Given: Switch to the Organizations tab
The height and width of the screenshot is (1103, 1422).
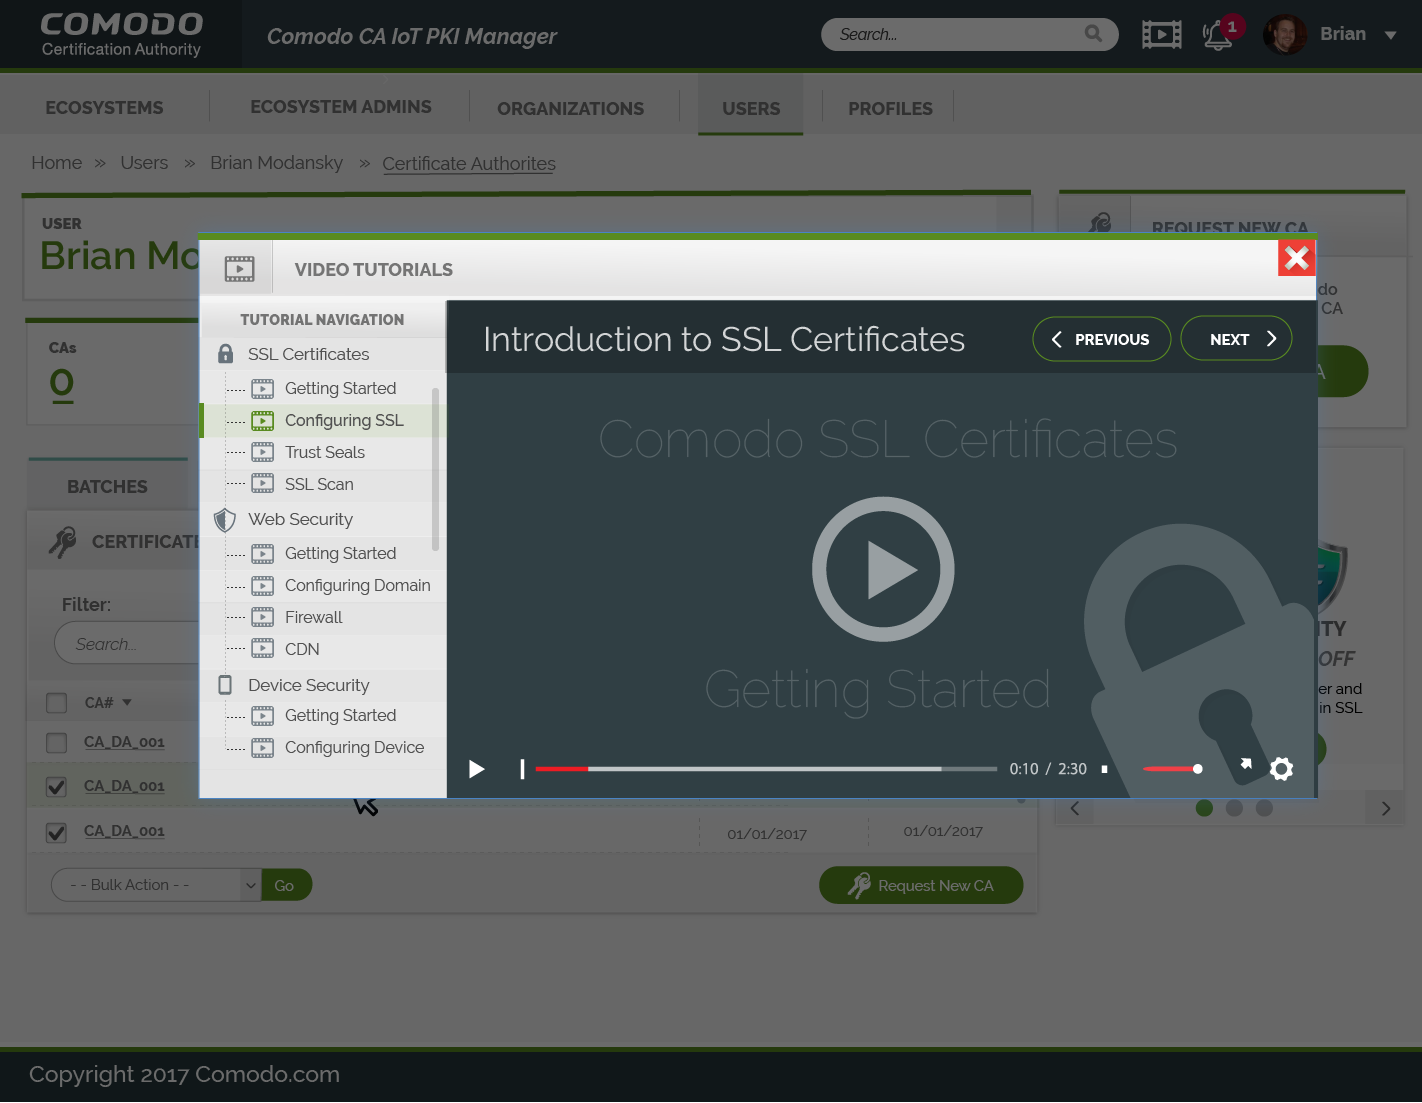Looking at the screenshot, I should pyautogui.click(x=570, y=108).
